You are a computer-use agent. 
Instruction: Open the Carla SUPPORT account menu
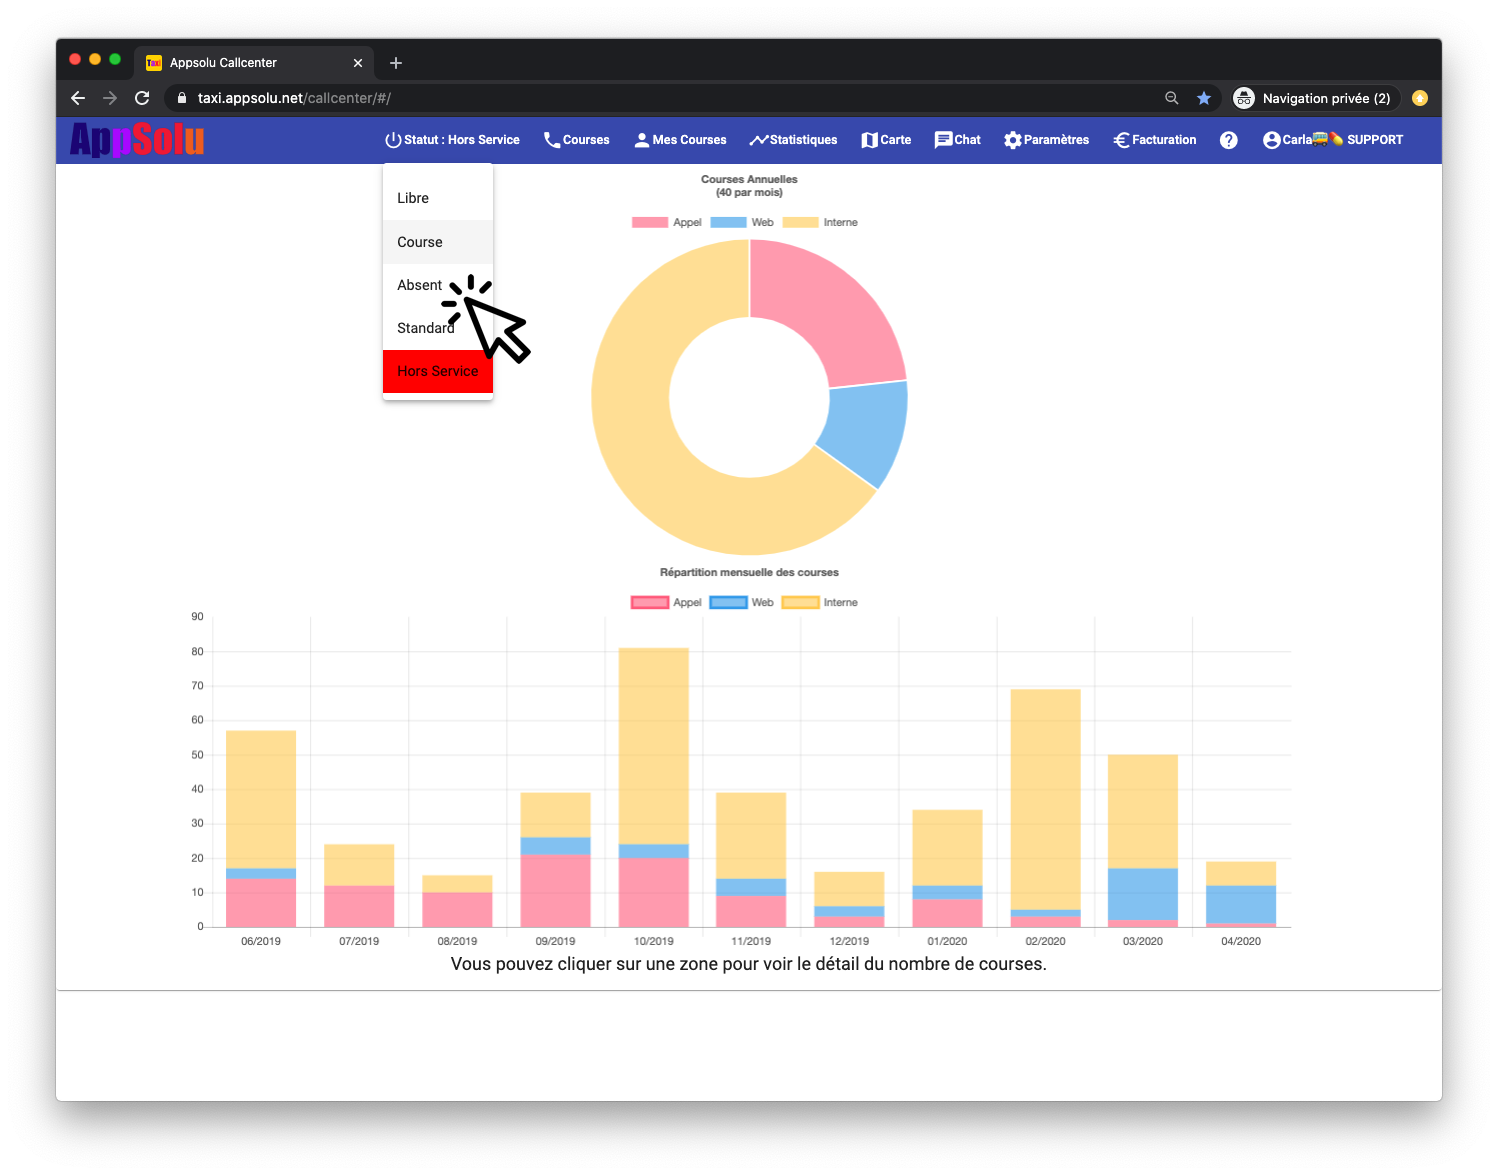point(1333,140)
